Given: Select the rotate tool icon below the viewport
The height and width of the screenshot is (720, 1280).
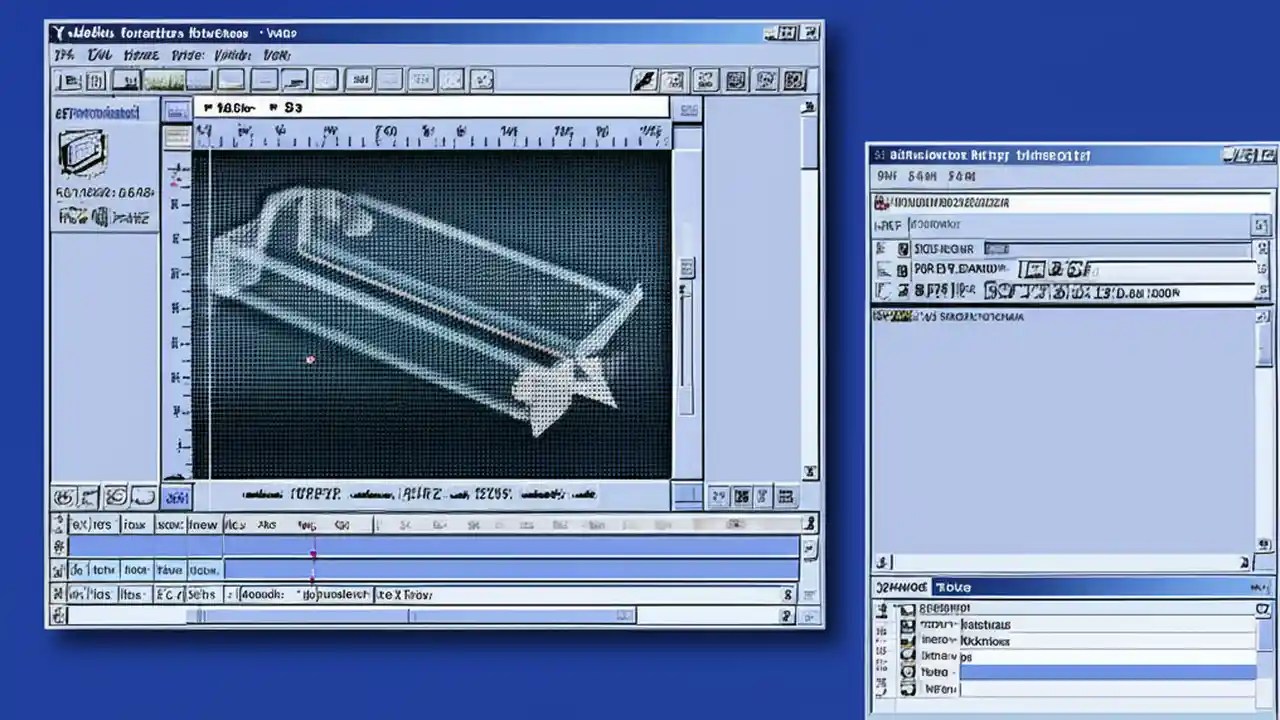Looking at the screenshot, I should [x=115, y=495].
